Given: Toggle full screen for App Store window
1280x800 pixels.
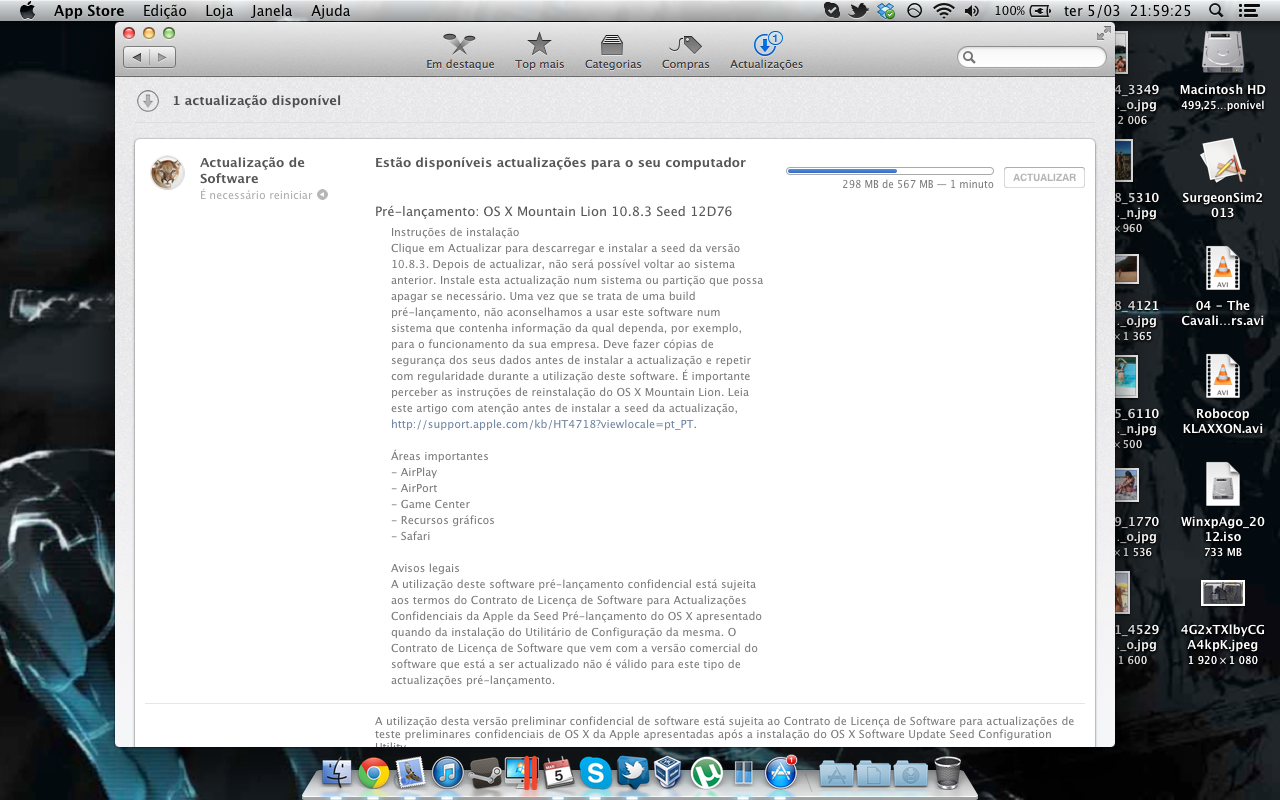Looking at the screenshot, I should click(x=1103, y=33).
